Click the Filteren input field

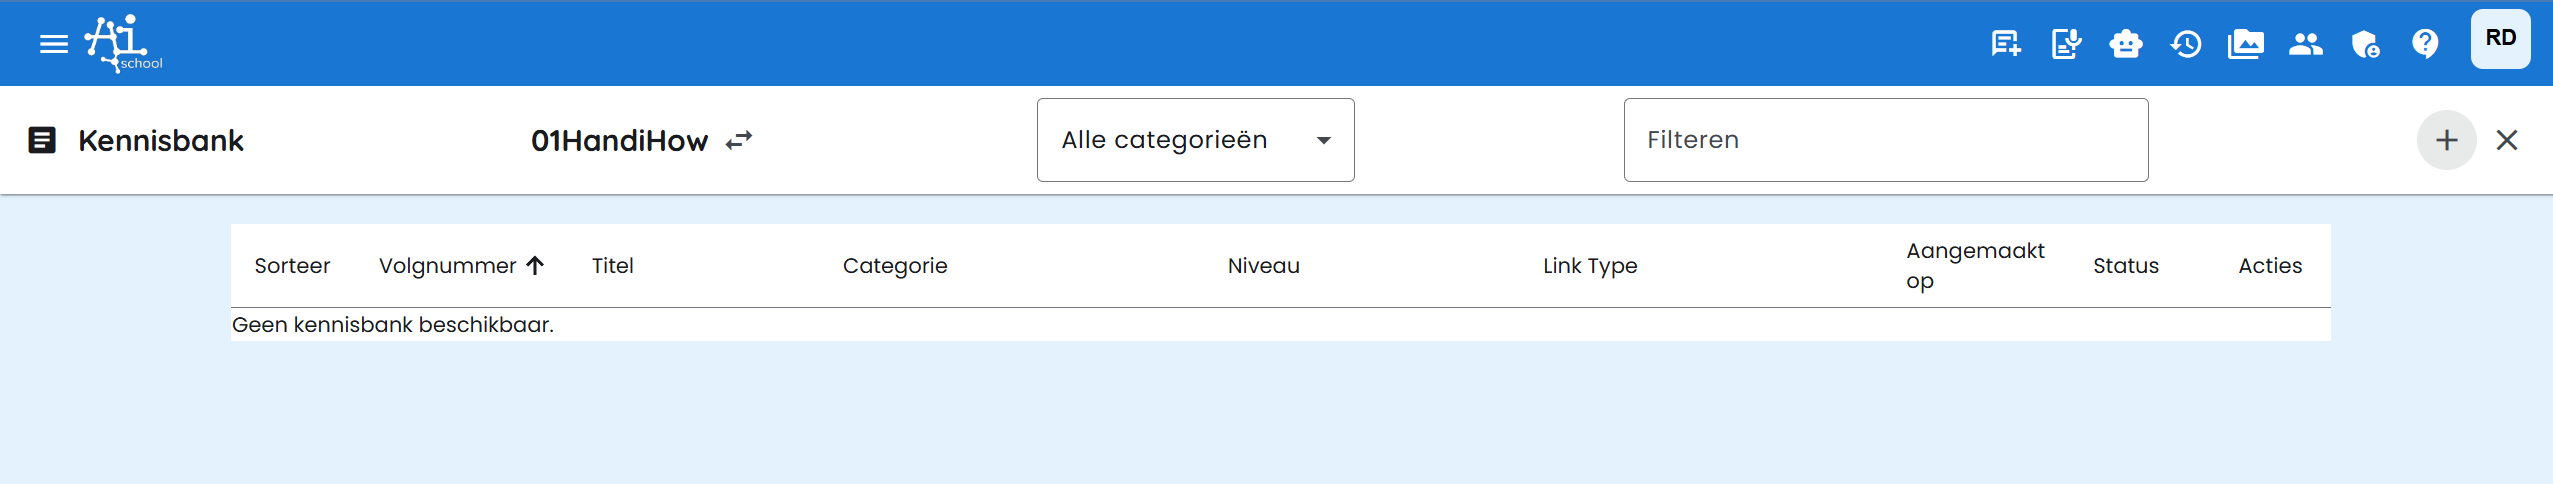tap(1885, 140)
